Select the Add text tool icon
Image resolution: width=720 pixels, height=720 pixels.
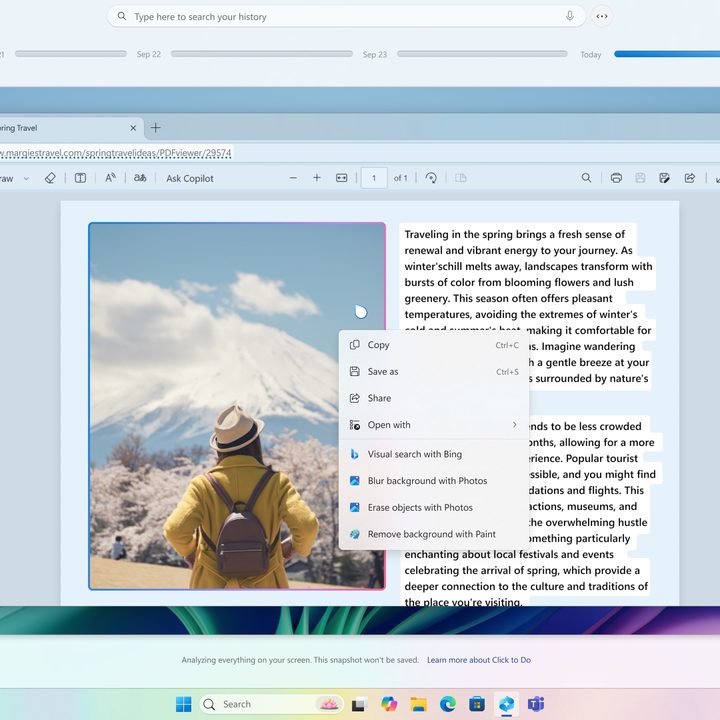pyautogui.click(x=80, y=178)
